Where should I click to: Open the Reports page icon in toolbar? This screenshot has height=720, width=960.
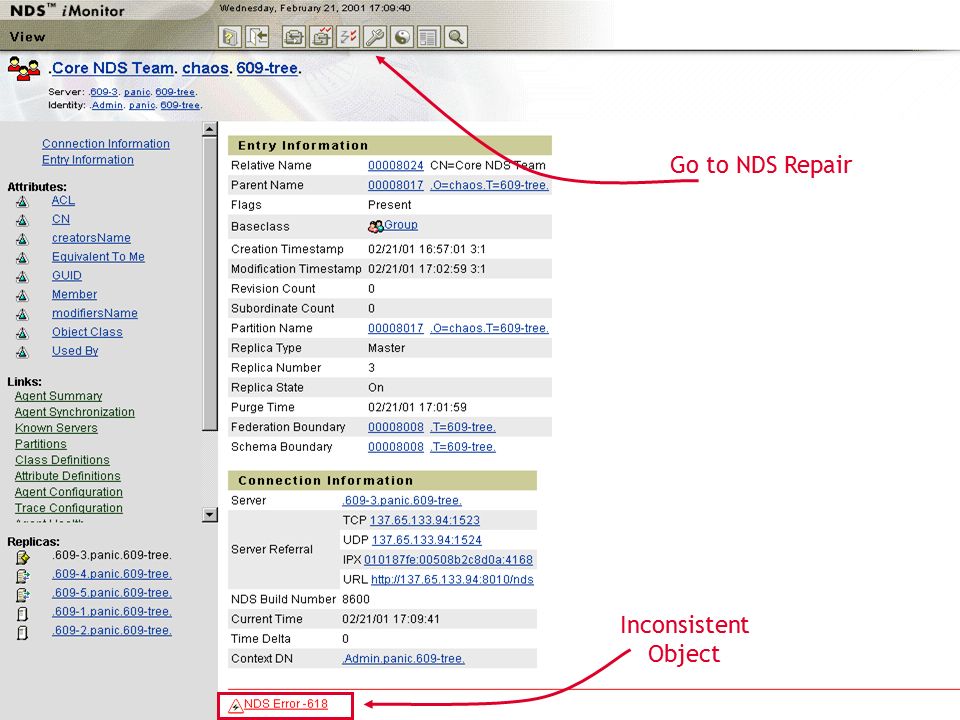[429, 37]
